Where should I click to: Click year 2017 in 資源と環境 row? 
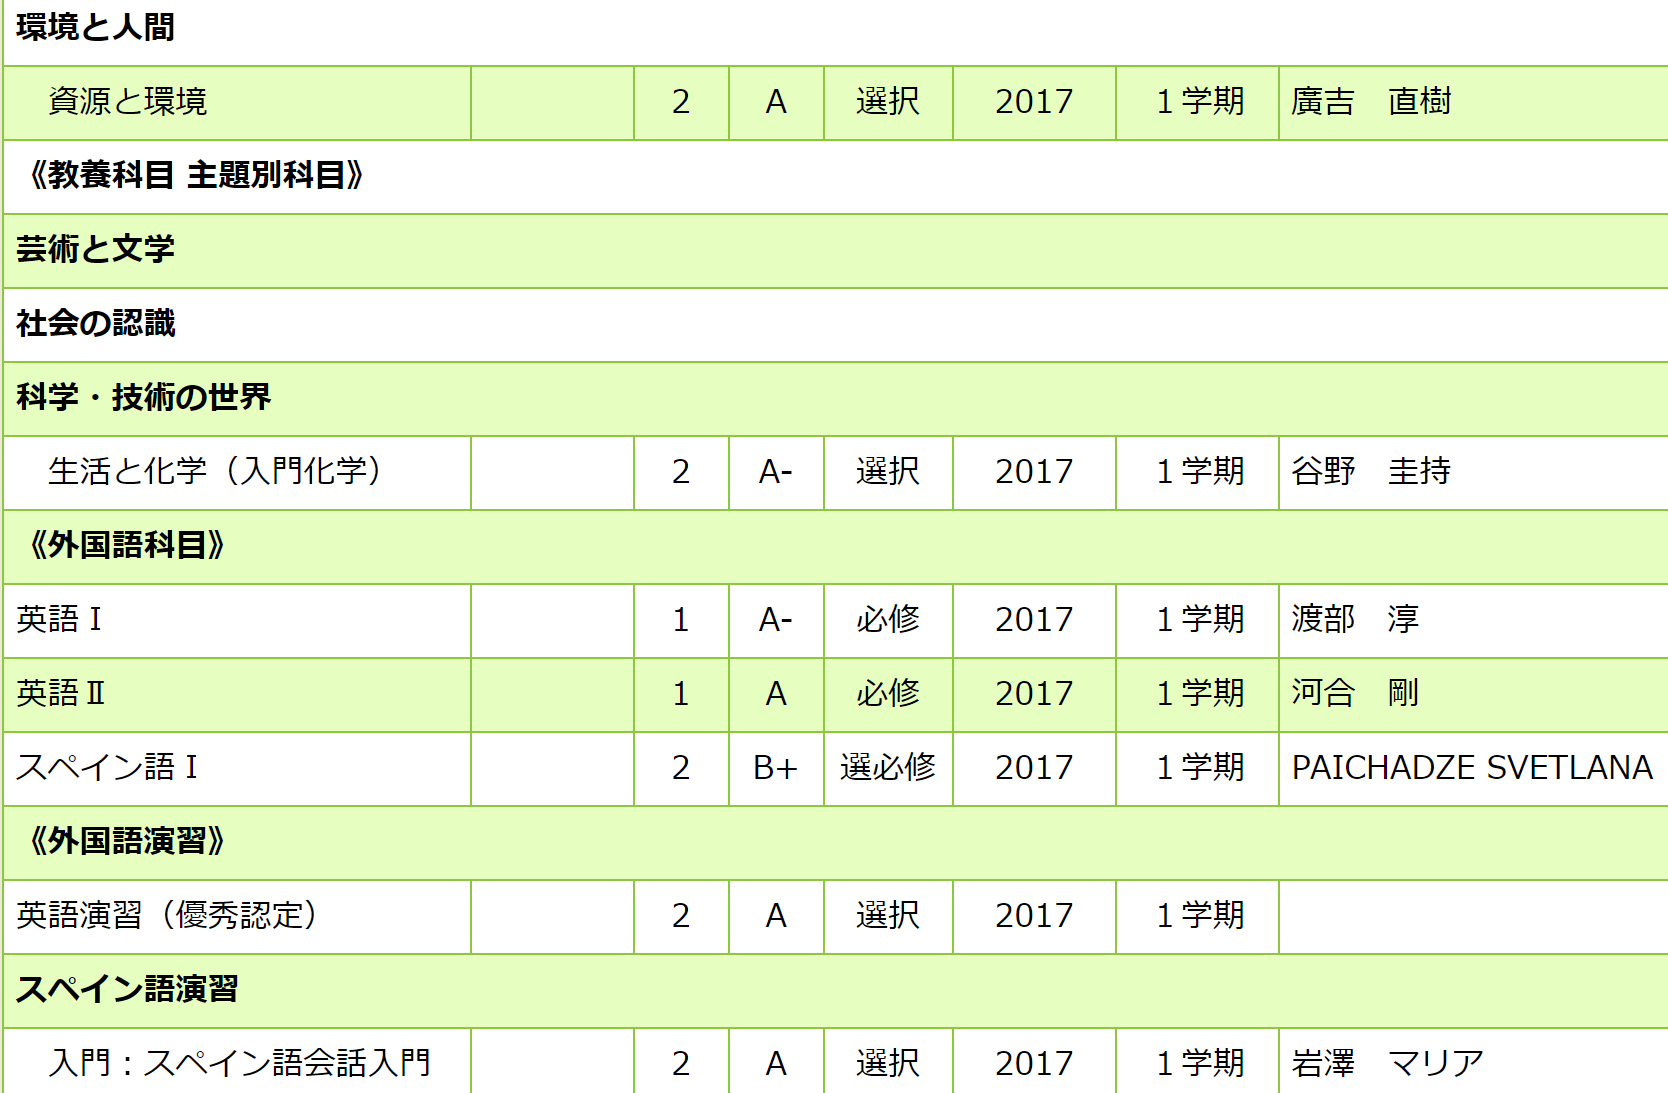coord(1034,101)
